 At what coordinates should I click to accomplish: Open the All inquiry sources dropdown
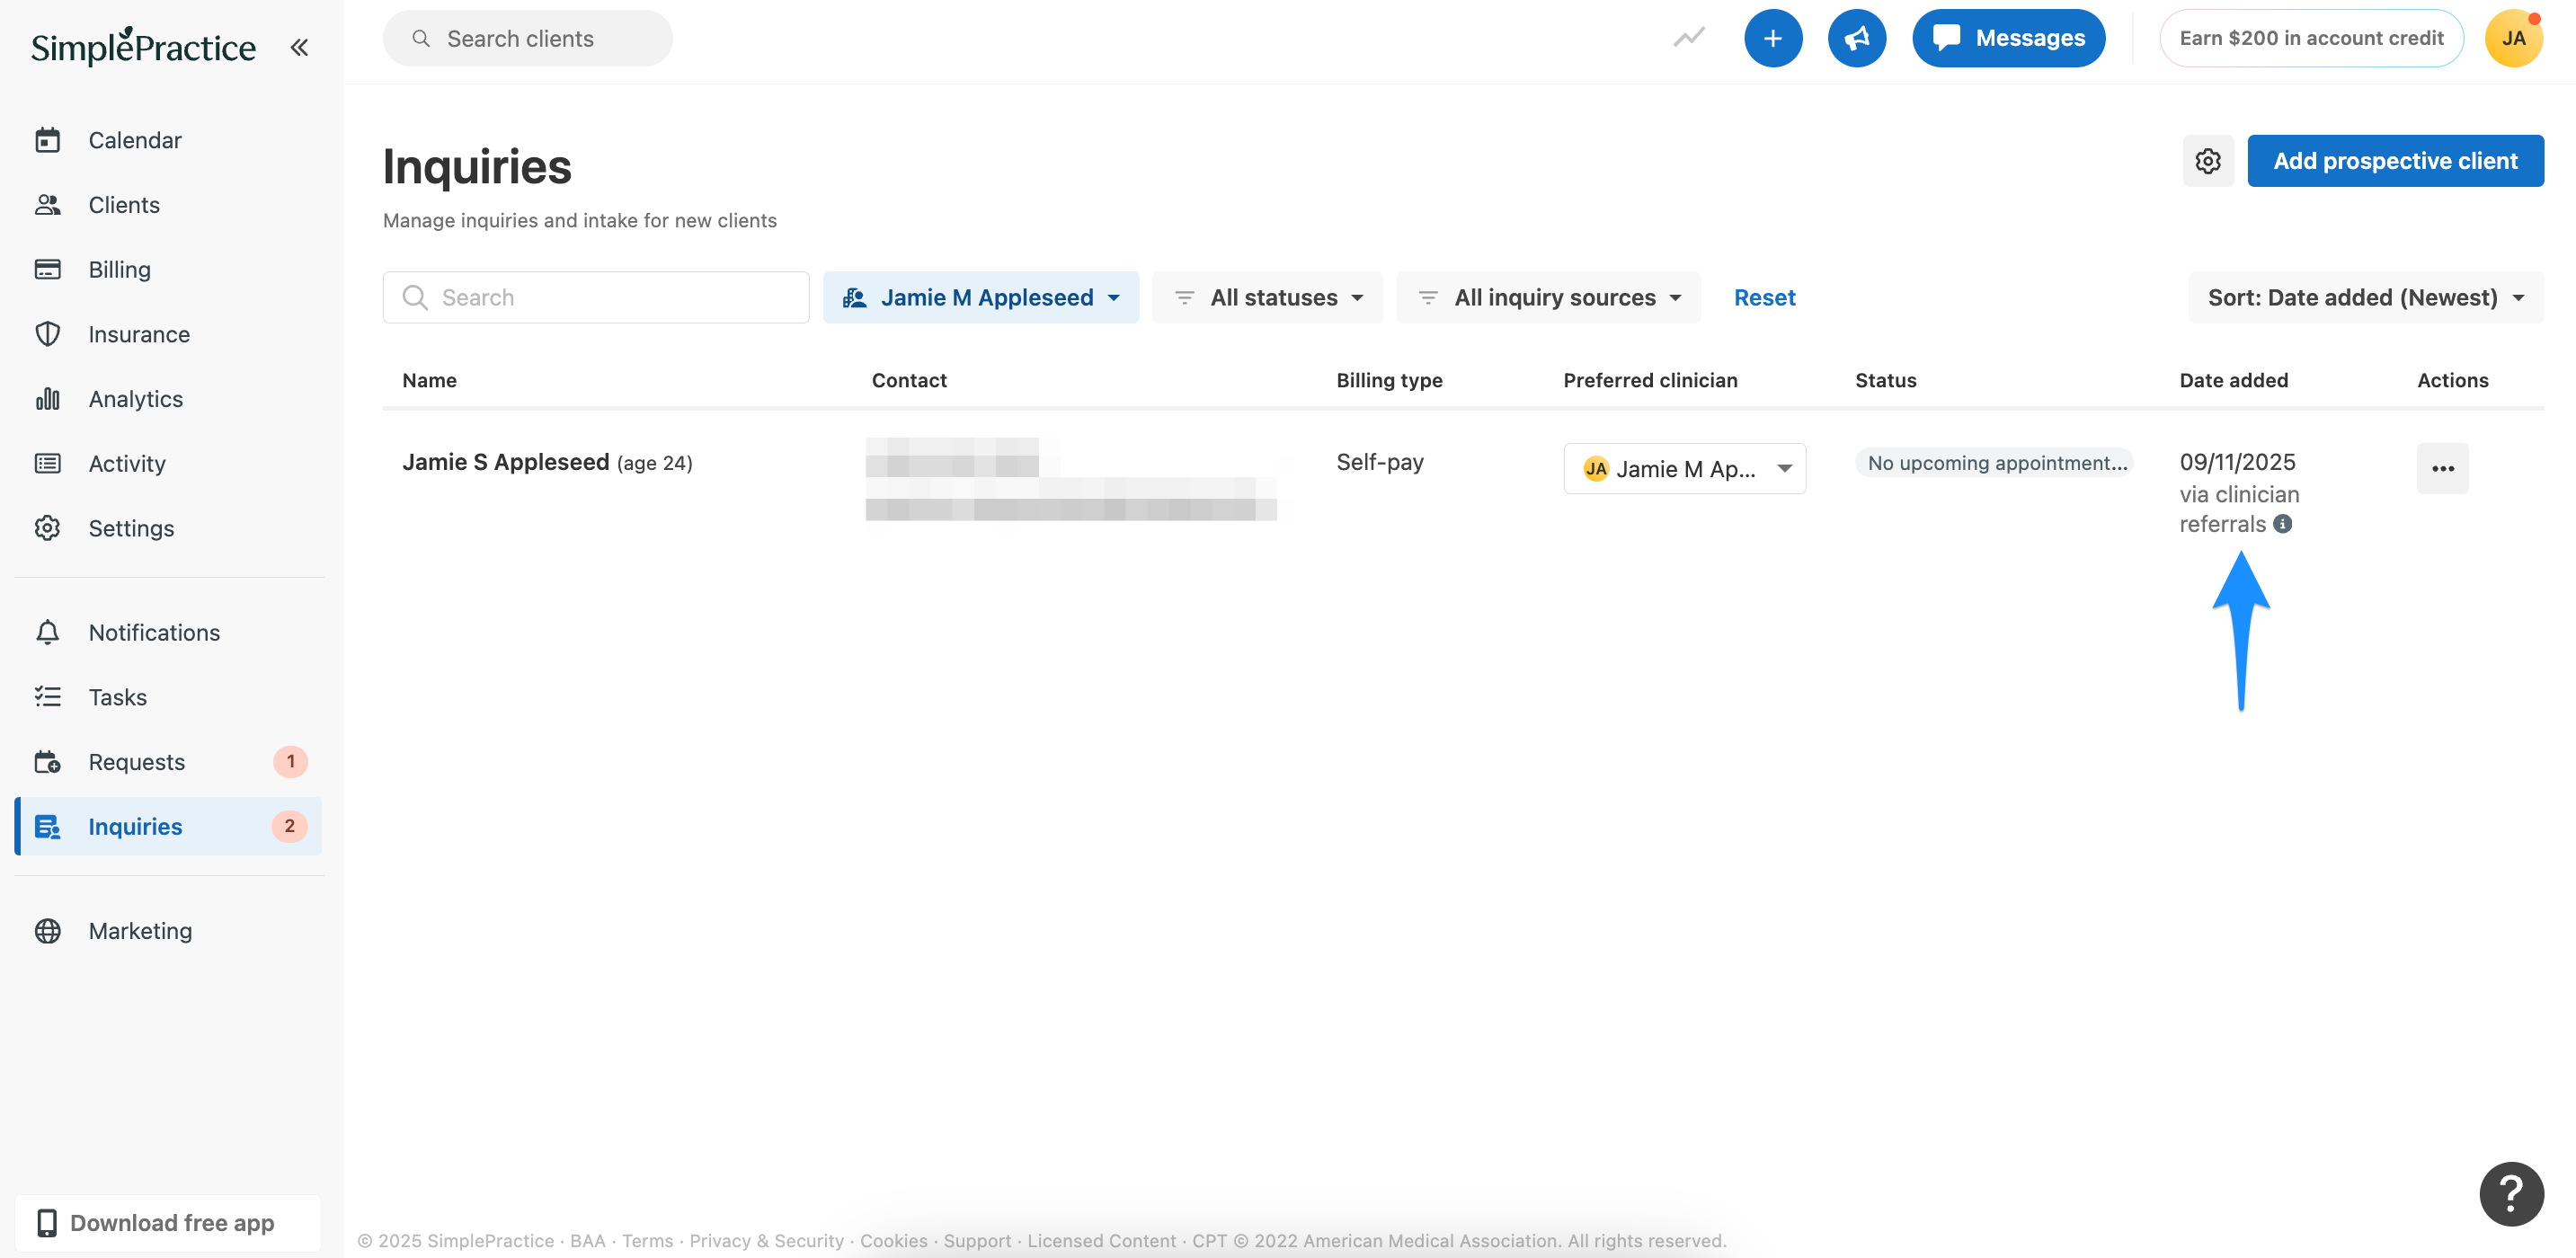[1548, 297]
